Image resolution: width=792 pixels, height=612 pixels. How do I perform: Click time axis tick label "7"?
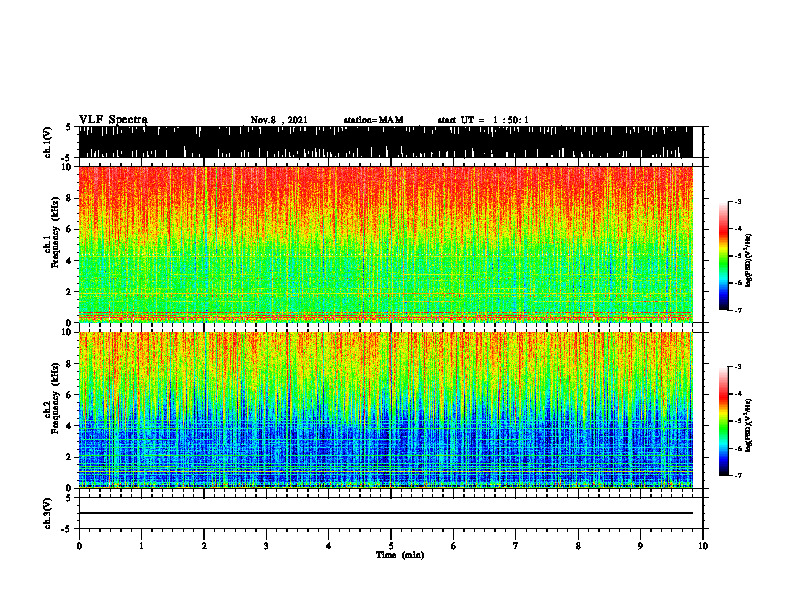tap(516, 546)
